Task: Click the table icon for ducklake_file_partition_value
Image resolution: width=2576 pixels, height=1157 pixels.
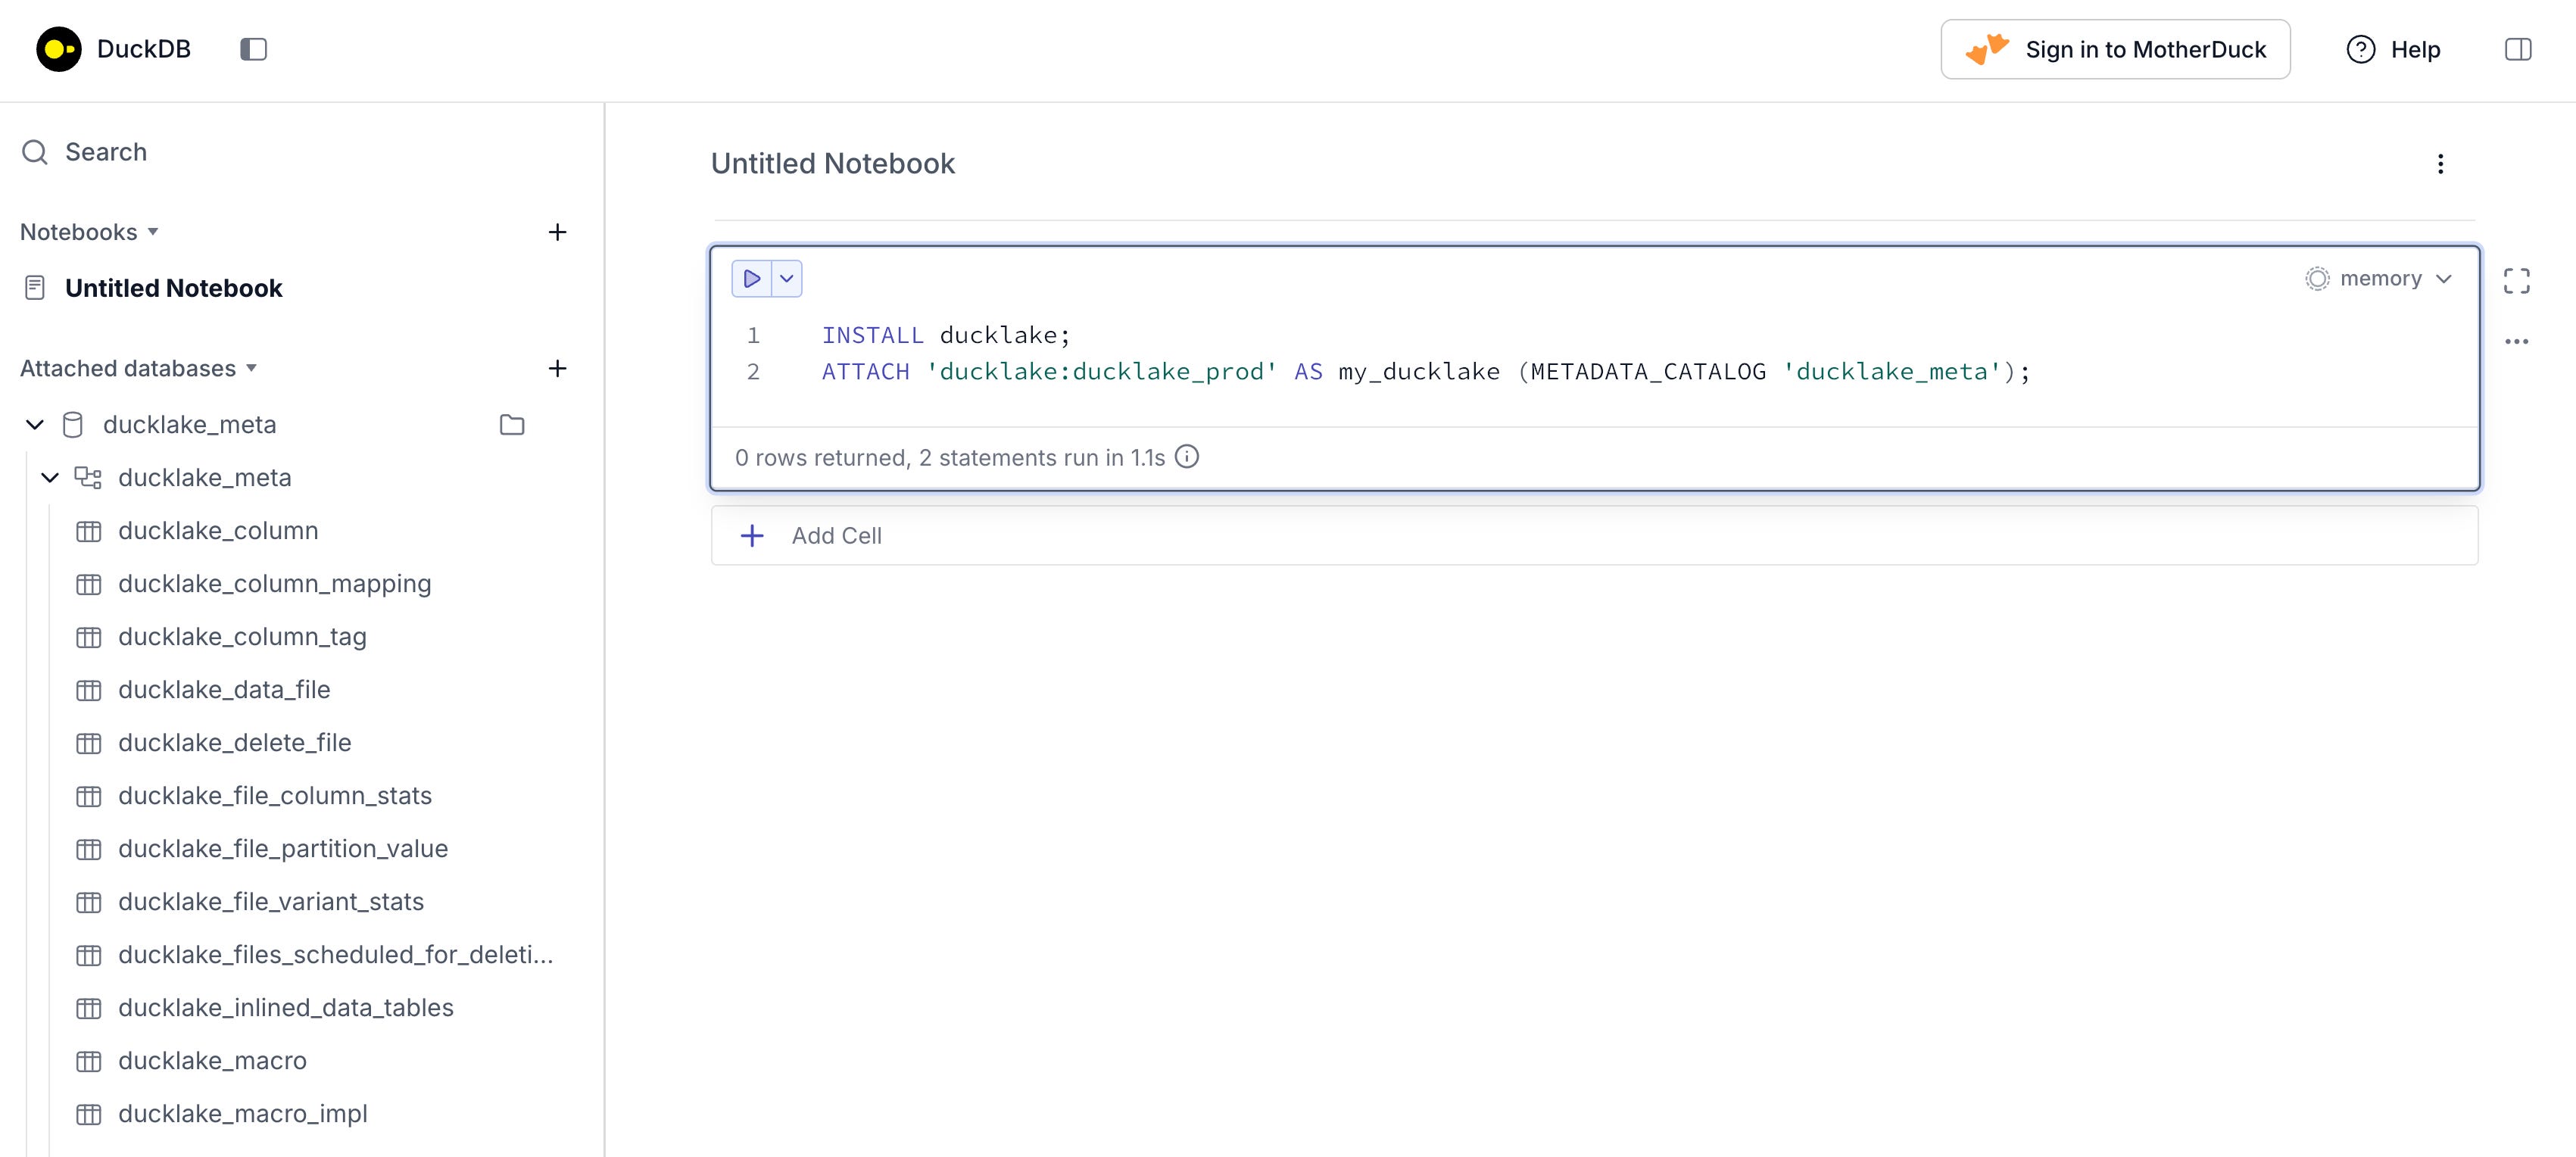Action: (89, 849)
